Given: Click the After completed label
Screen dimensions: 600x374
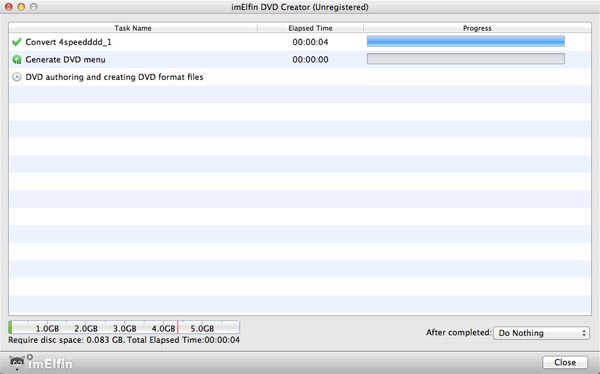Looking at the screenshot, I should click(459, 332).
